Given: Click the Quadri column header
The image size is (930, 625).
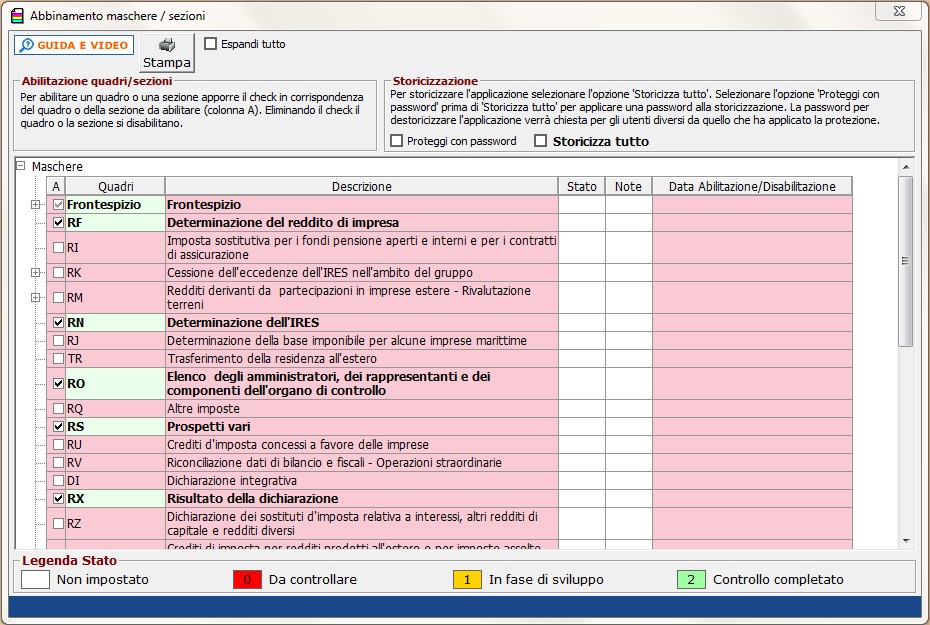Looking at the screenshot, I should pos(115,186).
